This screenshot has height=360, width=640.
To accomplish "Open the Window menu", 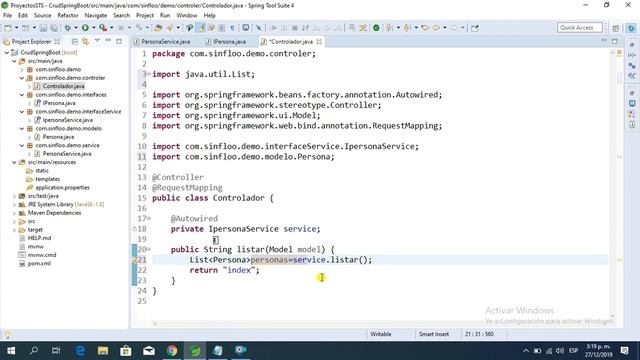I will pos(187,15).
